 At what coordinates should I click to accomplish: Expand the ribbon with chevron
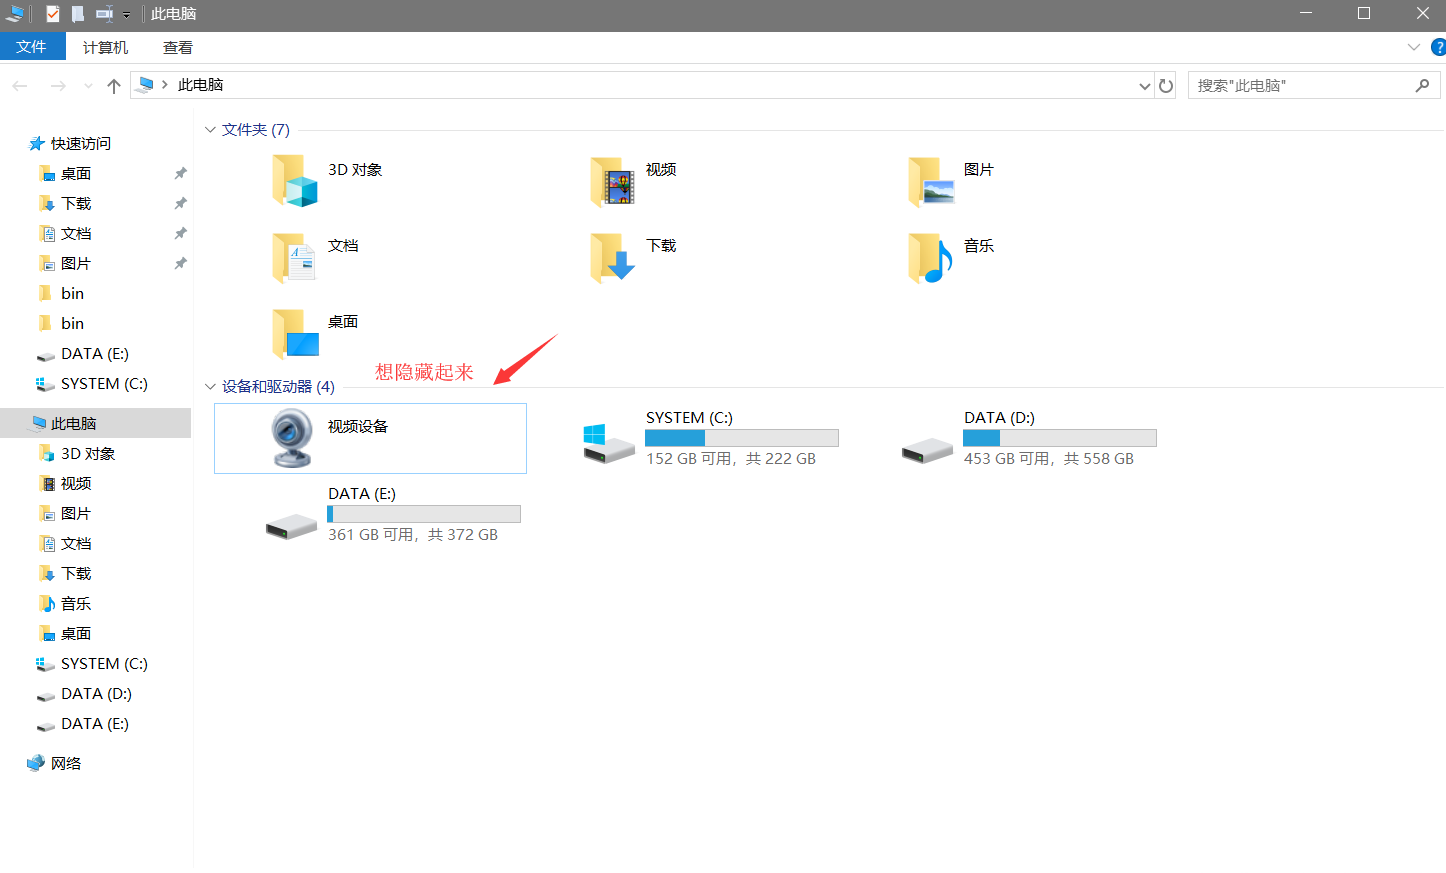(1413, 47)
